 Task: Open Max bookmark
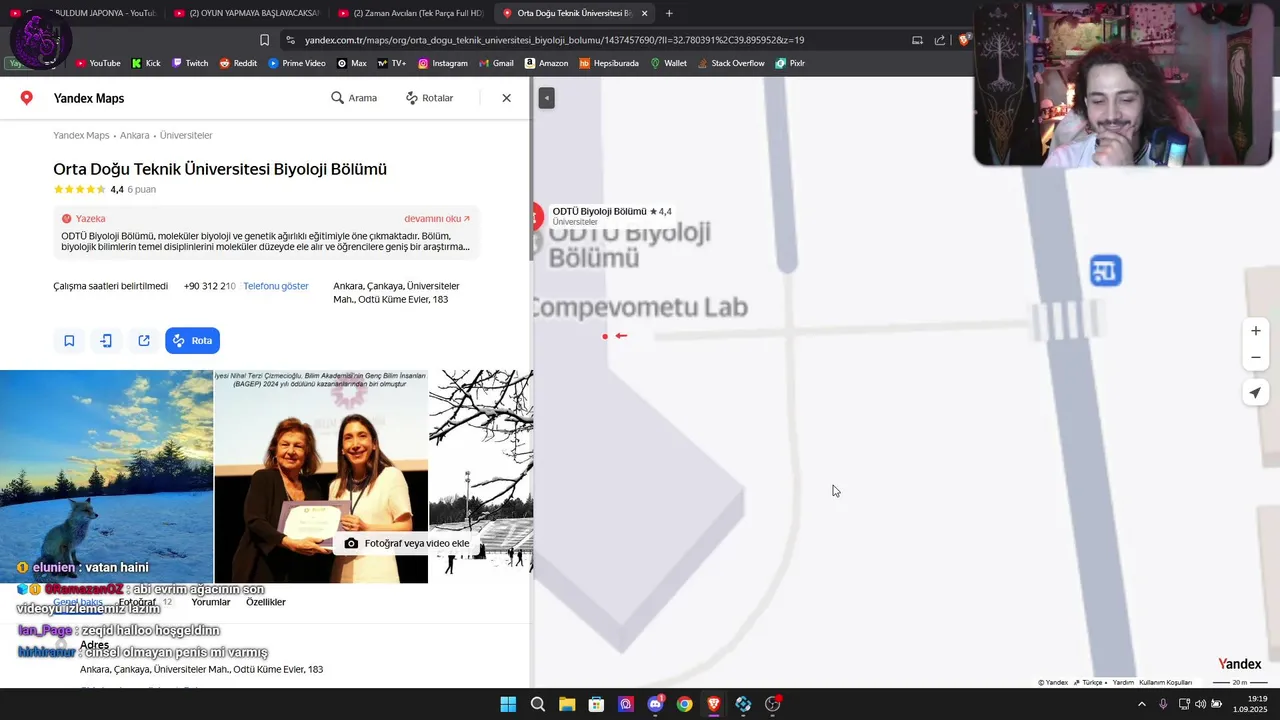(352, 63)
